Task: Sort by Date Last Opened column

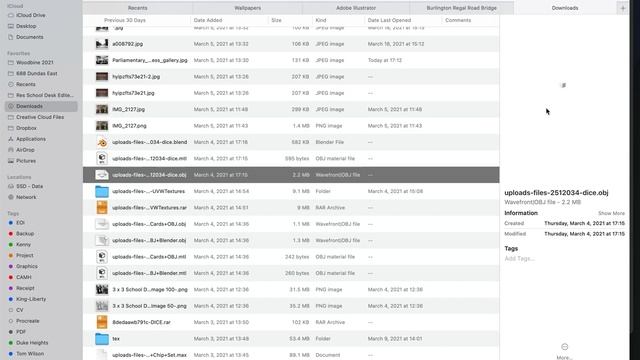Action: pyautogui.click(x=389, y=20)
